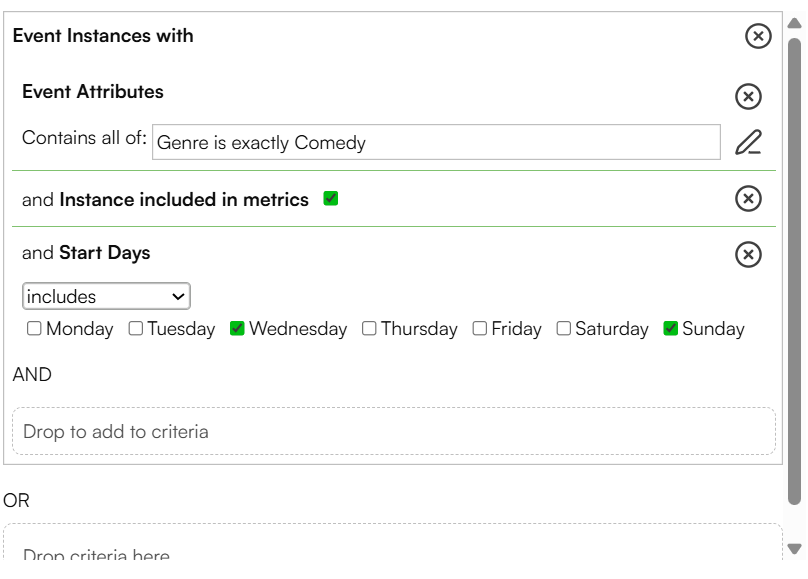Uncheck the Wednesday checkbox
This screenshot has height=579, width=808.
[237, 328]
